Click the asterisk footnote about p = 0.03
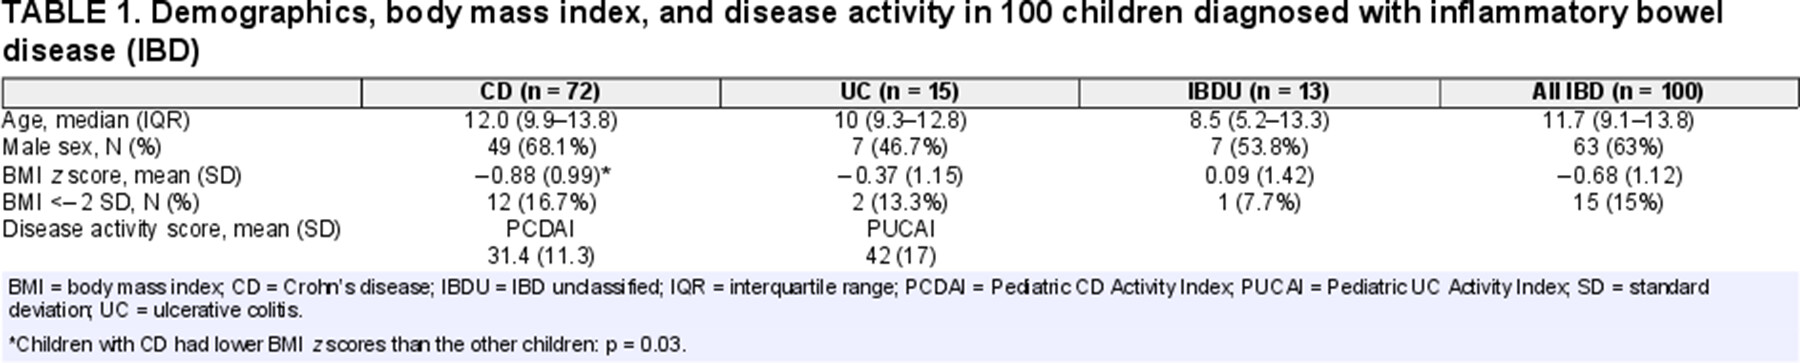This screenshot has width=1800, height=363. tap(347, 345)
